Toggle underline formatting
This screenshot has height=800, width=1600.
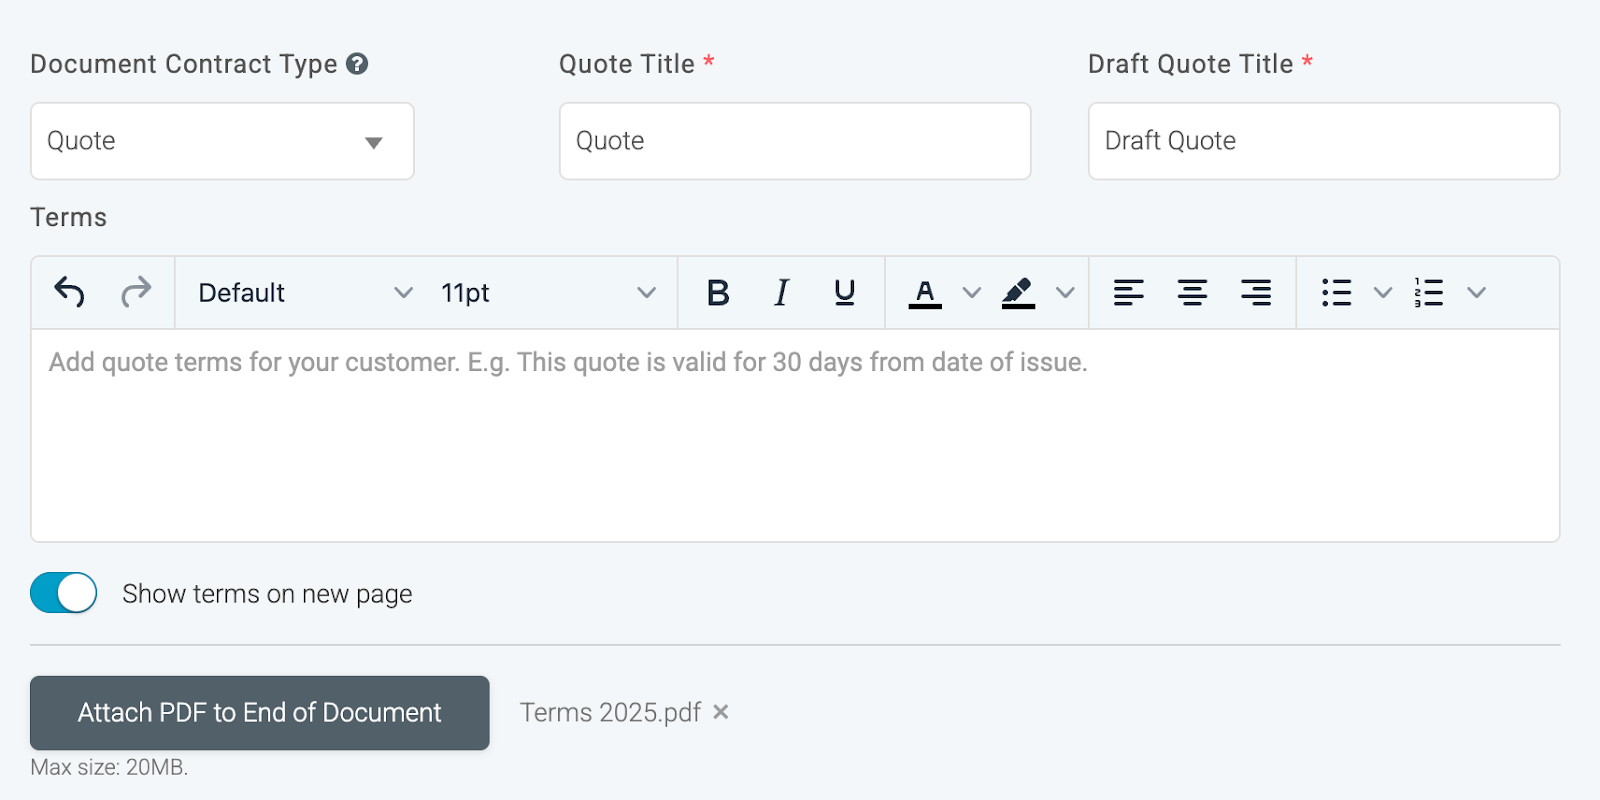tap(845, 292)
